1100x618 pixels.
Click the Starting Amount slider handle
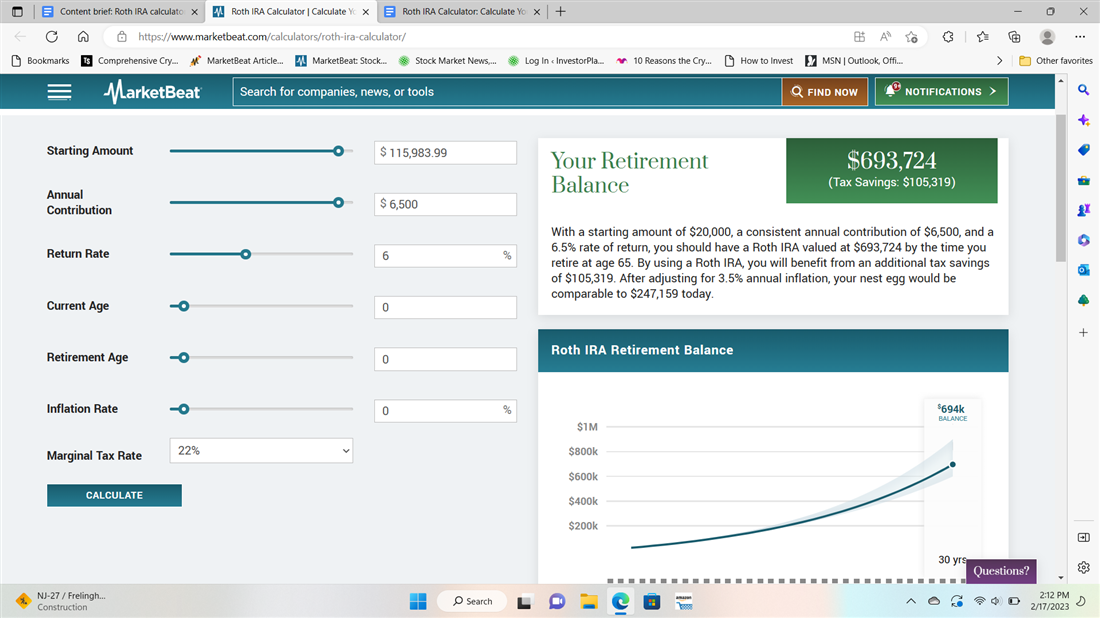pyautogui.click(x=338, y=151)
